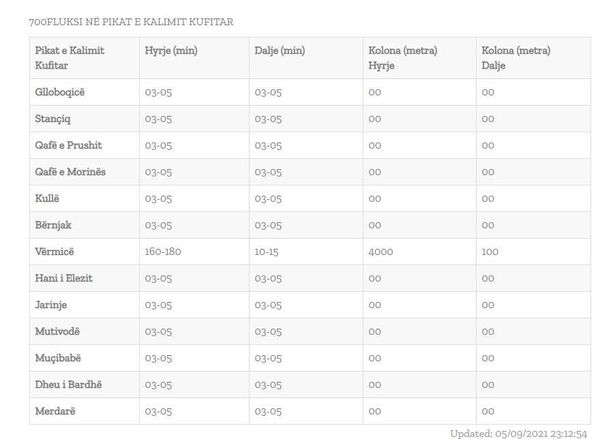Click the Kullë border crossing name

click(x=47, y=199)
